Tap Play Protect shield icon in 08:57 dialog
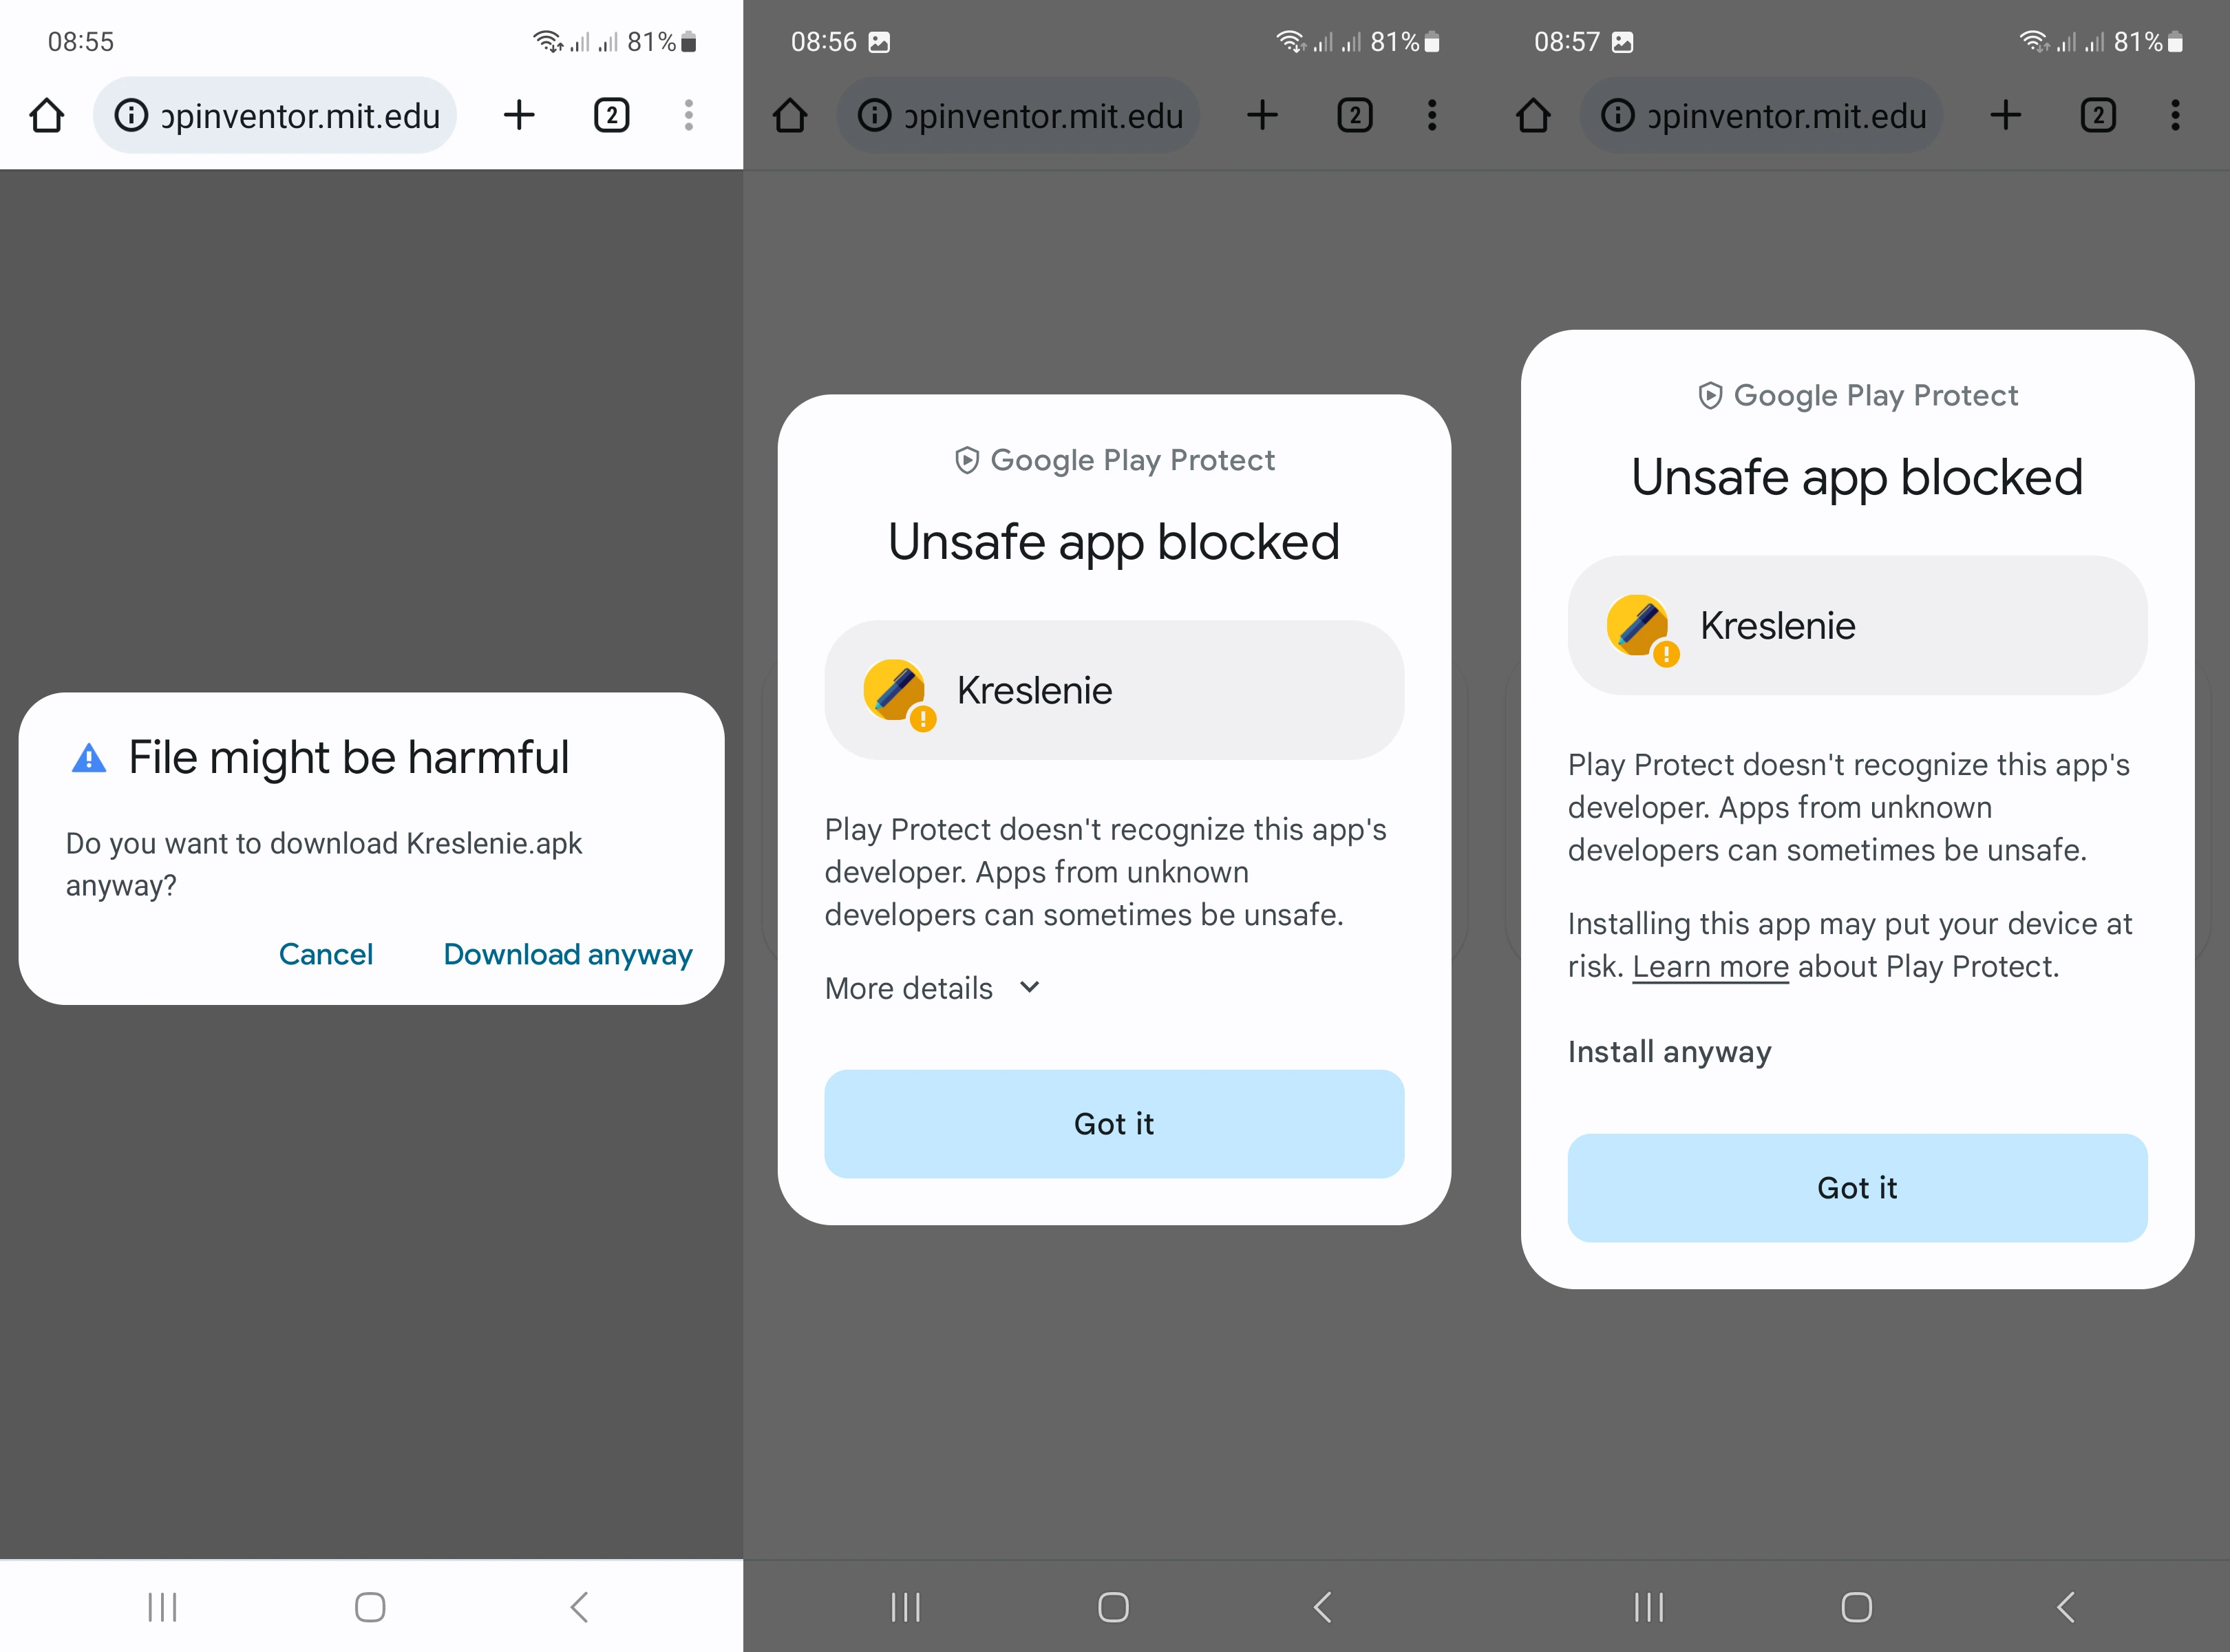This screenshot has width=2230, height=1652. tap(1710, 396)
